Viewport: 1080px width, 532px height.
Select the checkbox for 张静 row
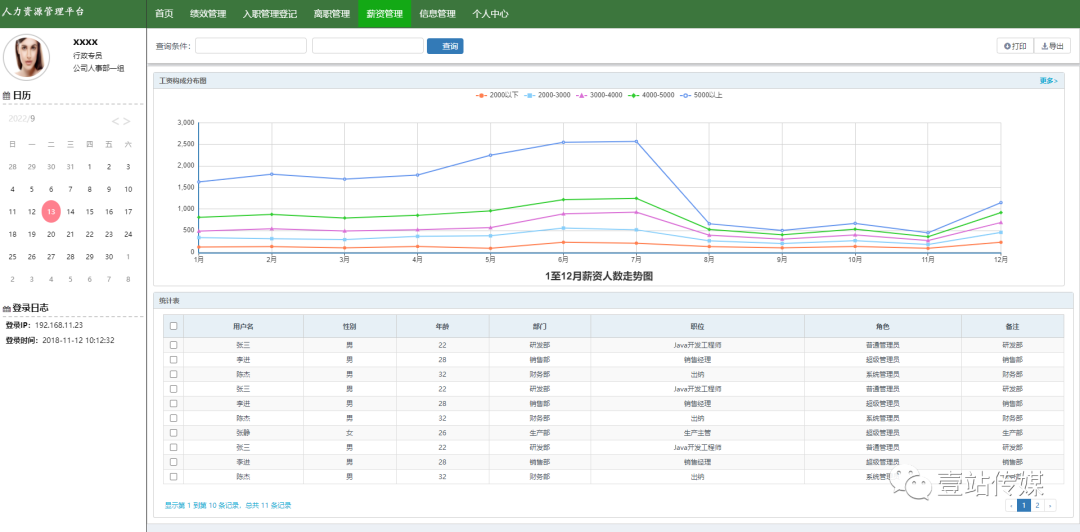174,433
